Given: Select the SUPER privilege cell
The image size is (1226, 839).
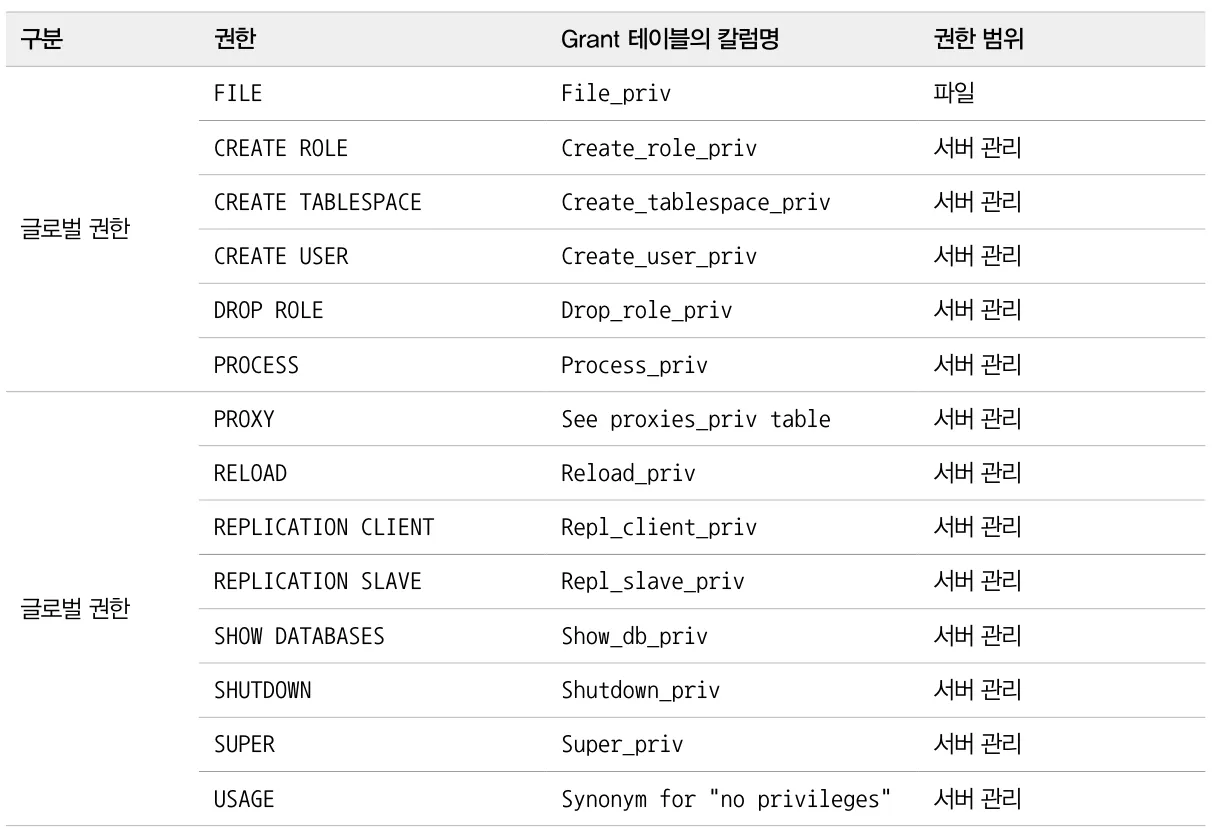Looking at the screenshot, I should click(244, 744).
